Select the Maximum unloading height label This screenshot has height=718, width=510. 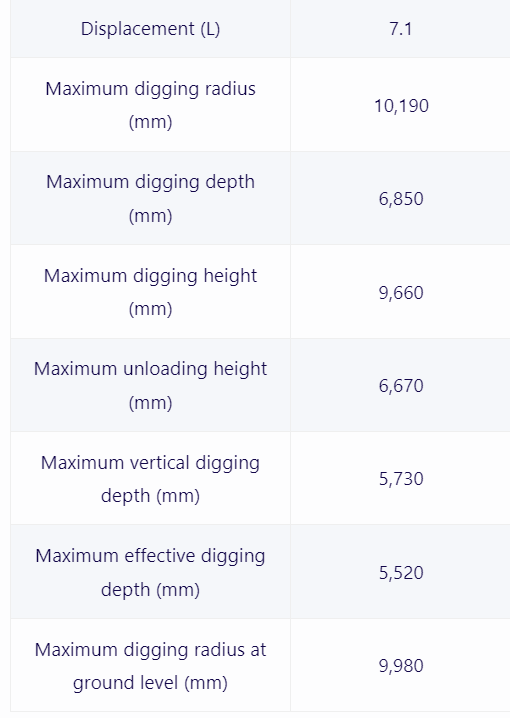pos(150,385)
